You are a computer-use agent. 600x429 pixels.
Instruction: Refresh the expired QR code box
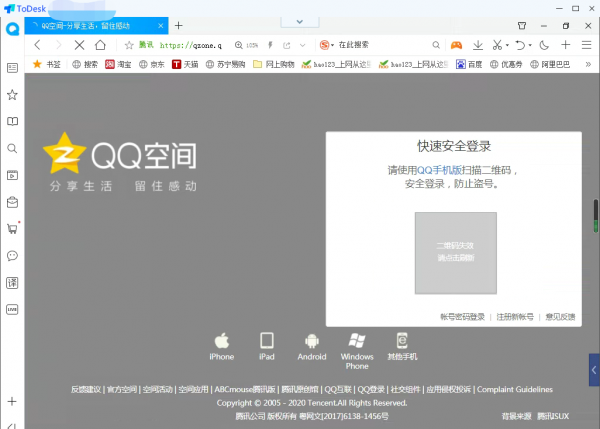tap(456, 253)
